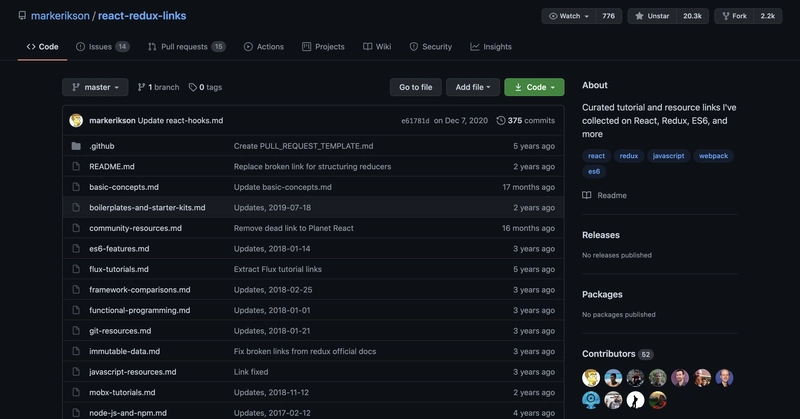Open the Security tab
Screen dimensions: 800x419
[x=431, y=46]
